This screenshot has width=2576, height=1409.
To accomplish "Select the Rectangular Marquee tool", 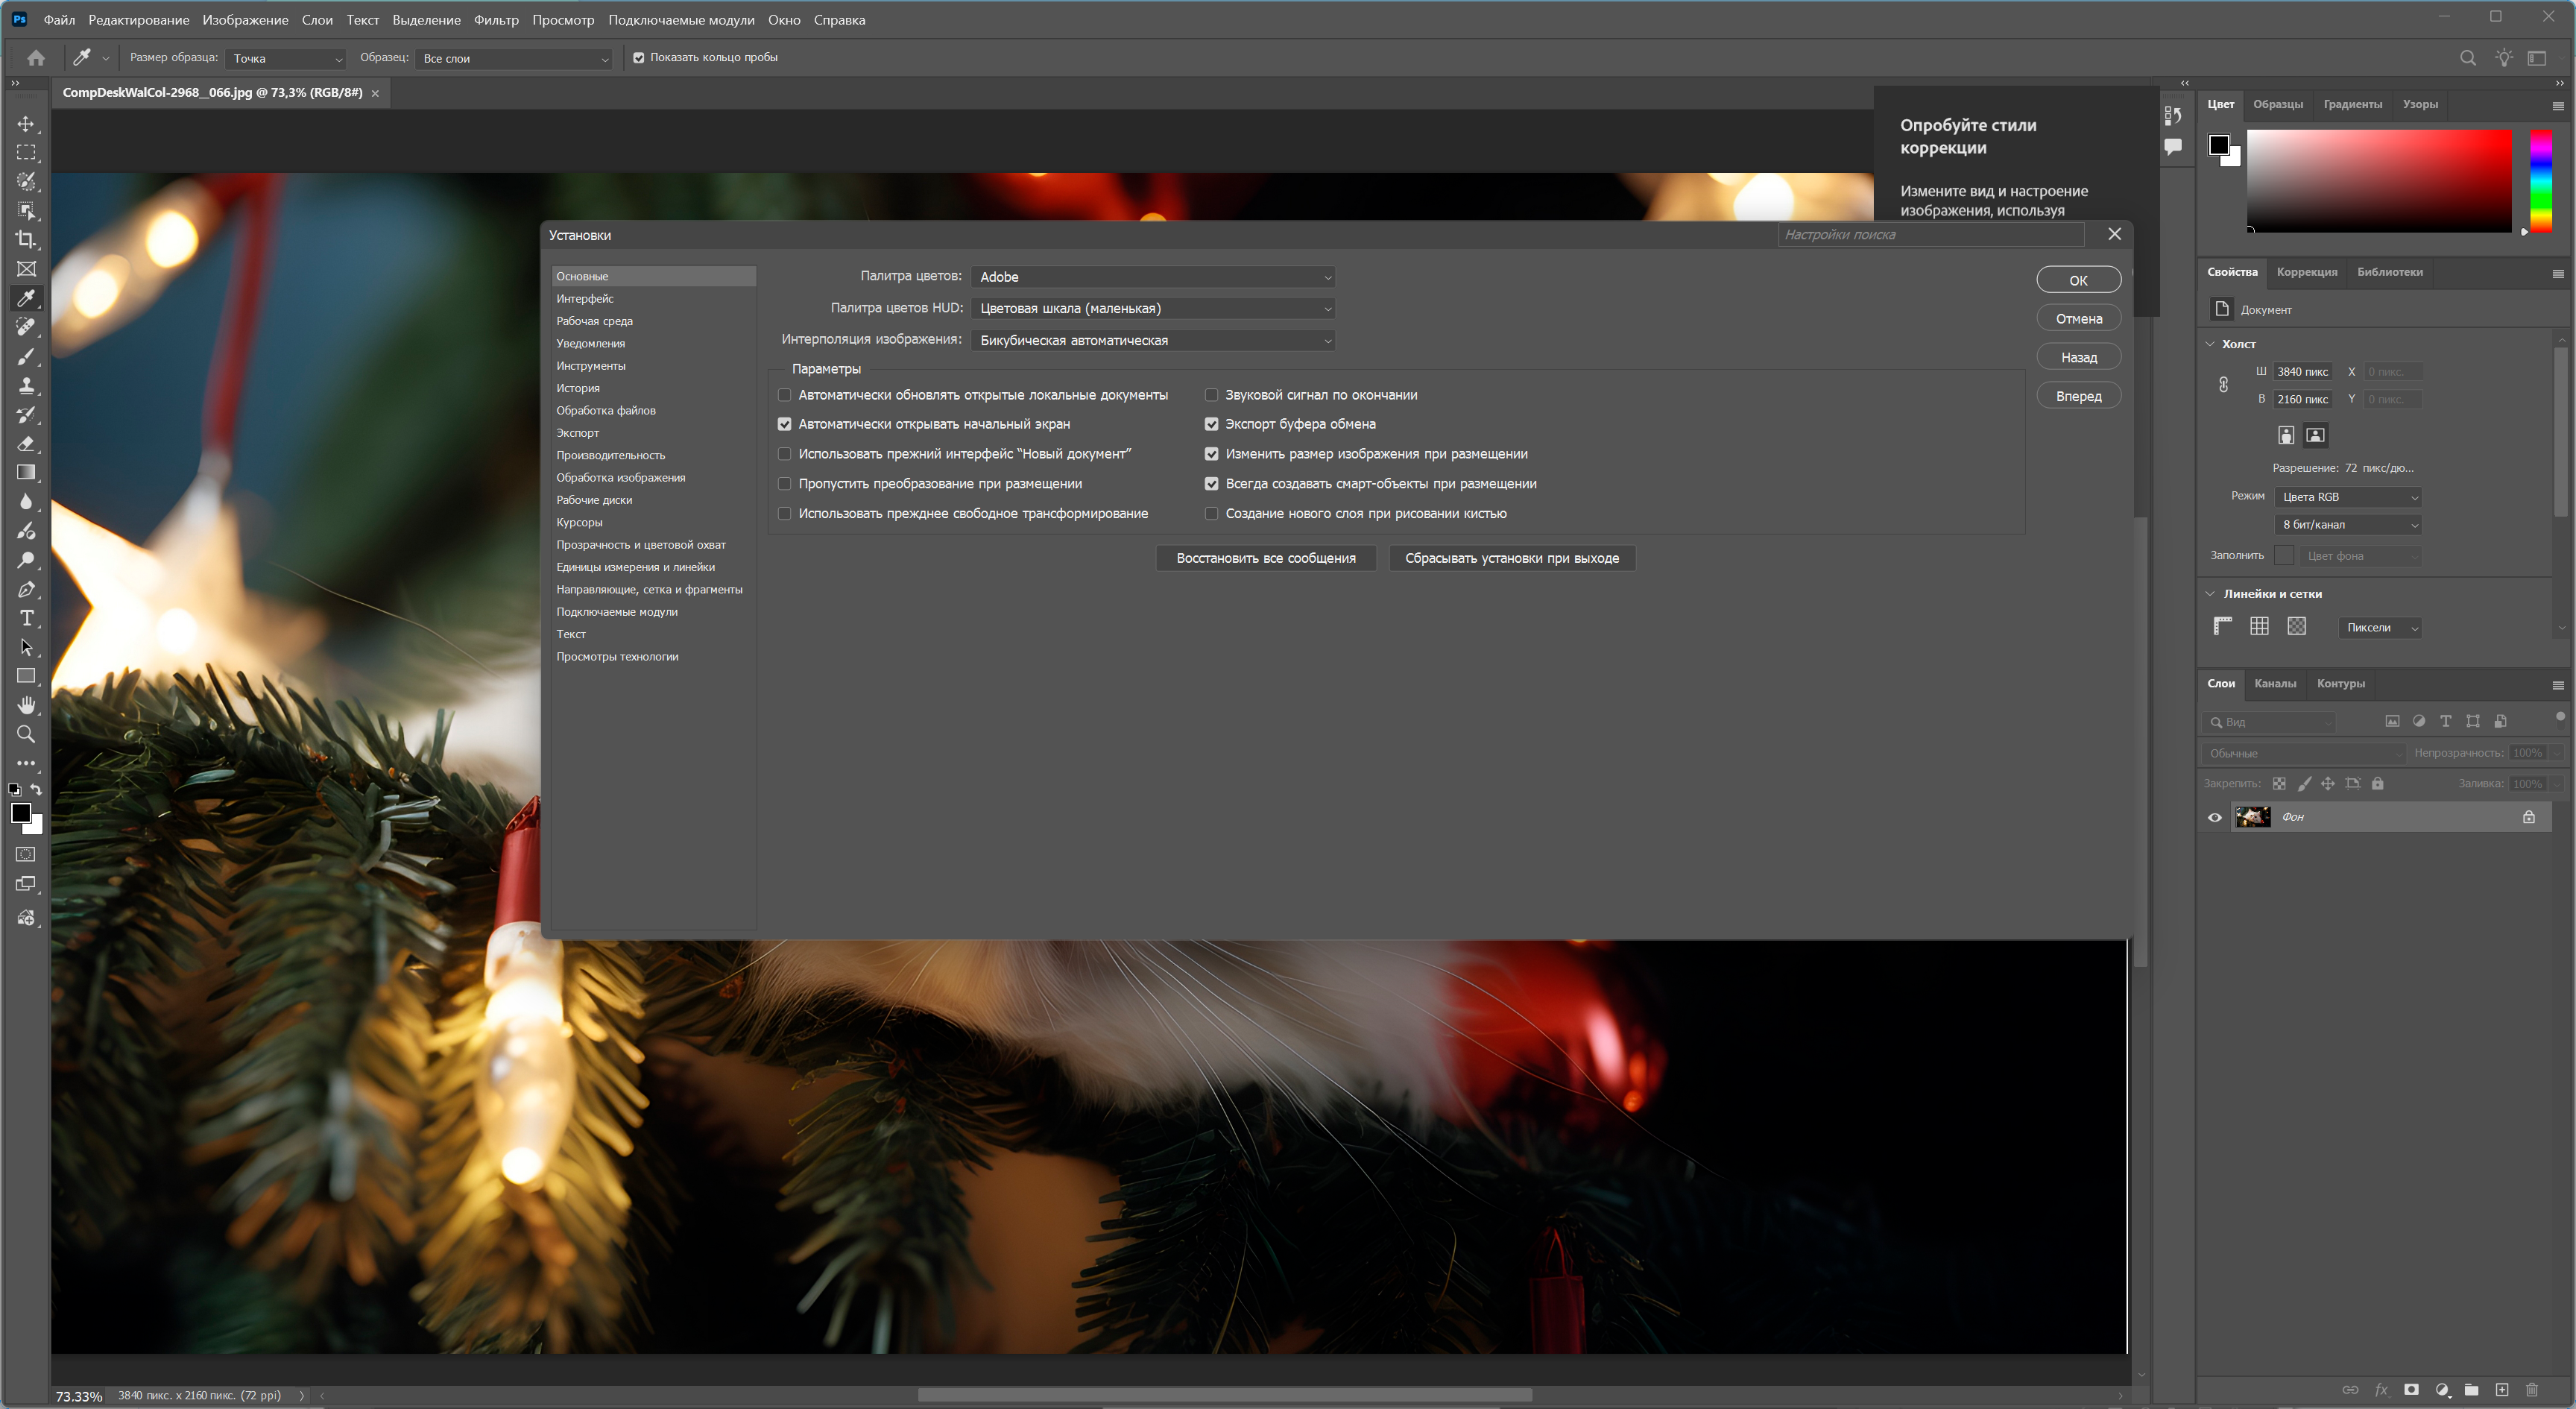I will pyautogui.click(x=26, y=153).
